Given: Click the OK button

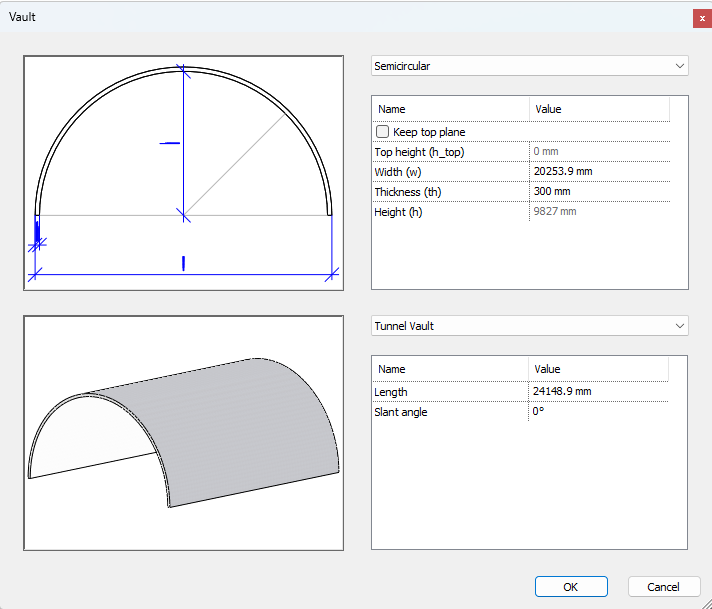Looking at the screenshot, I should (x=570, y=587).
